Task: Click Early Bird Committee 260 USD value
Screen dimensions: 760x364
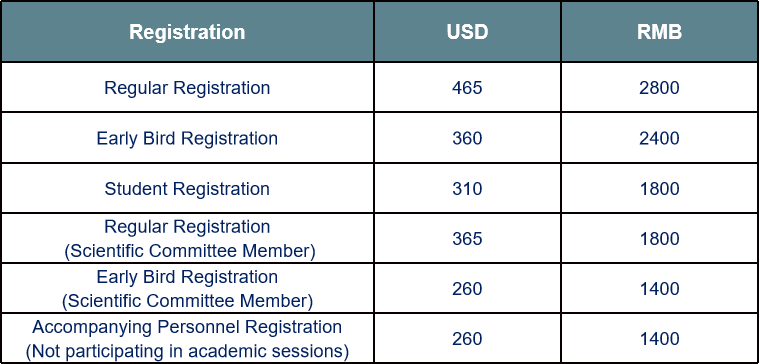Action: (467, 289)
